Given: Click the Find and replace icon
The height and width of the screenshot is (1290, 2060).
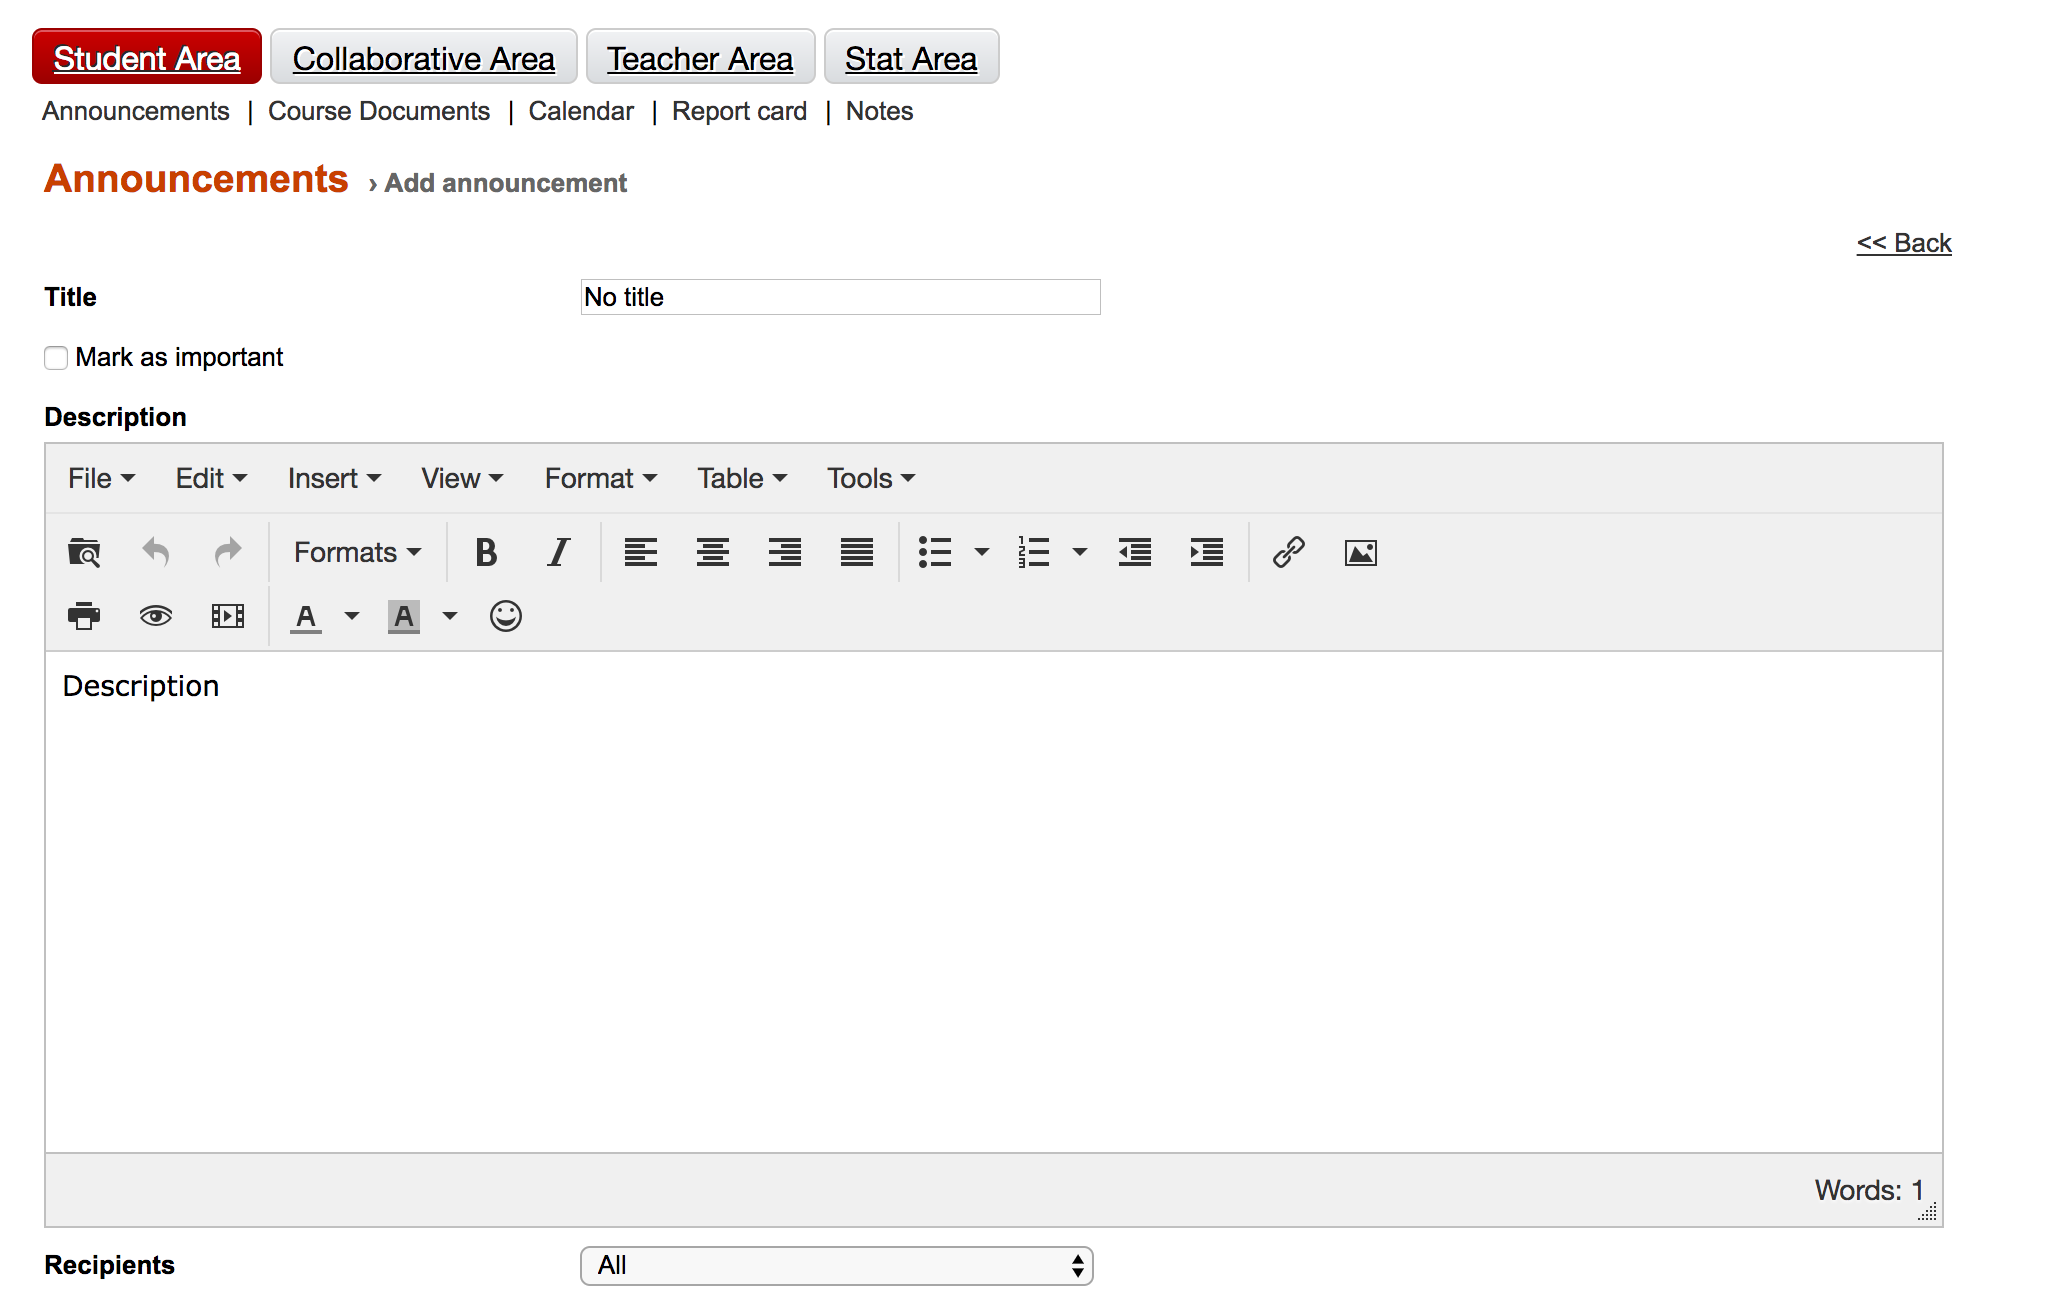Looking at the screenshot, I should coord(84,552).
